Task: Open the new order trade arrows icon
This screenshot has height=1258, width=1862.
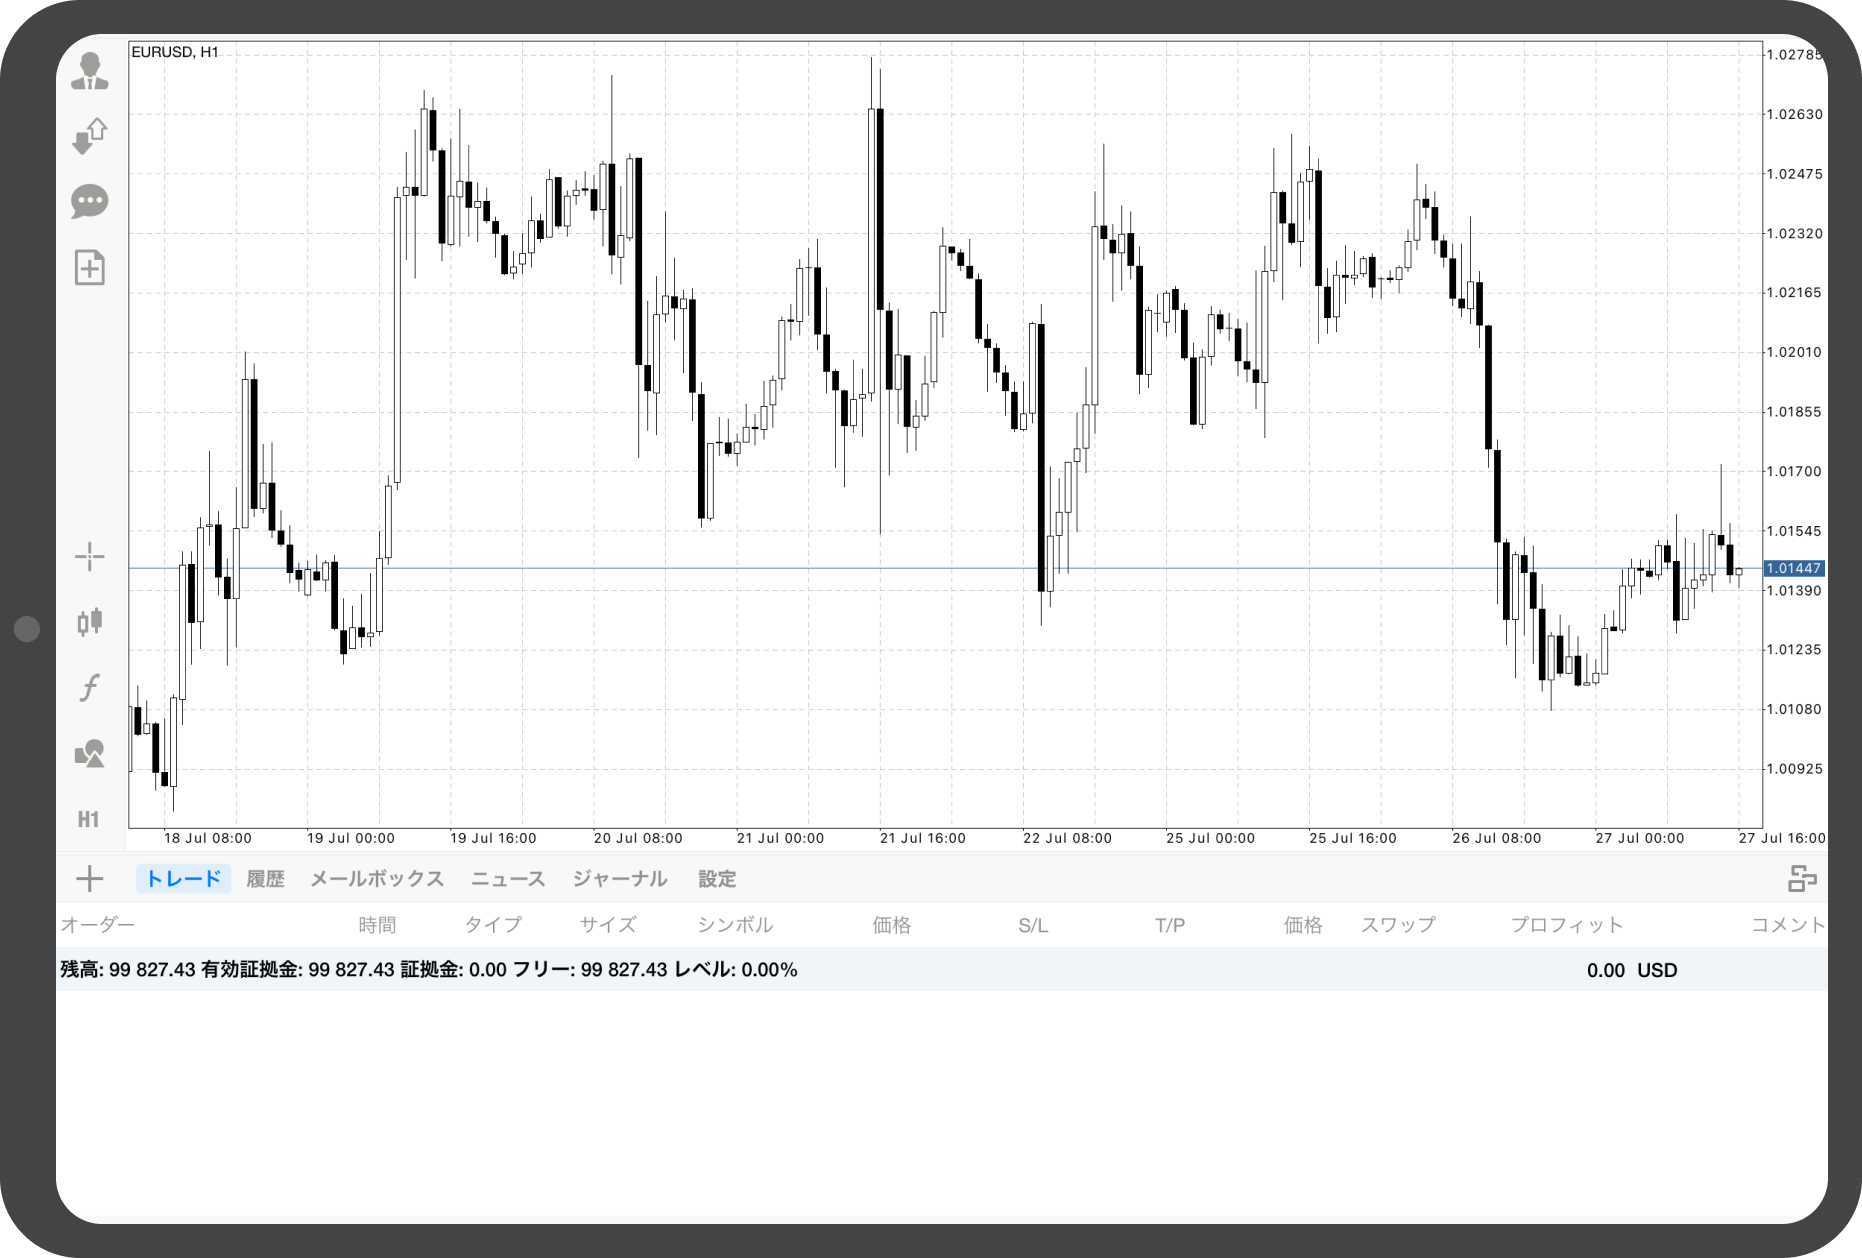Action: [90, 136]
